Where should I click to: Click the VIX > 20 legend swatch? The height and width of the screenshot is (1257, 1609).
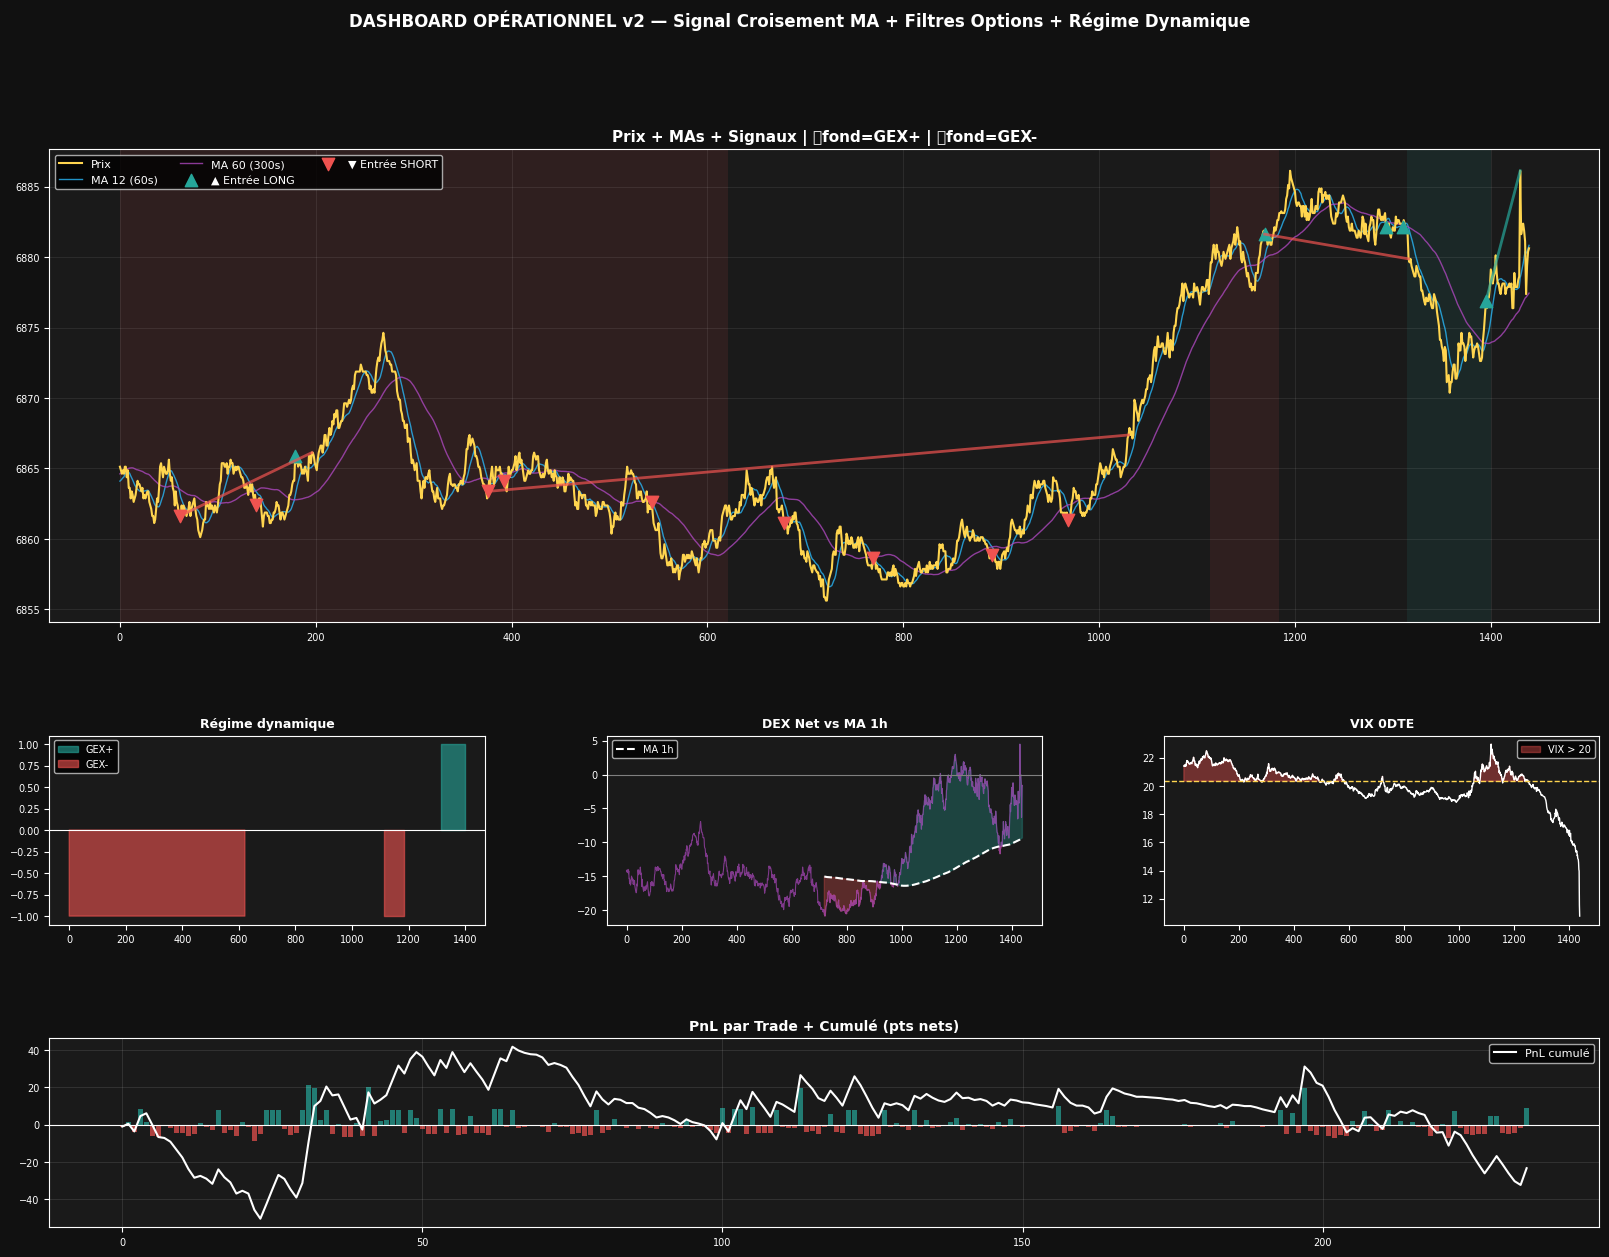click(x=1531, y=749)
